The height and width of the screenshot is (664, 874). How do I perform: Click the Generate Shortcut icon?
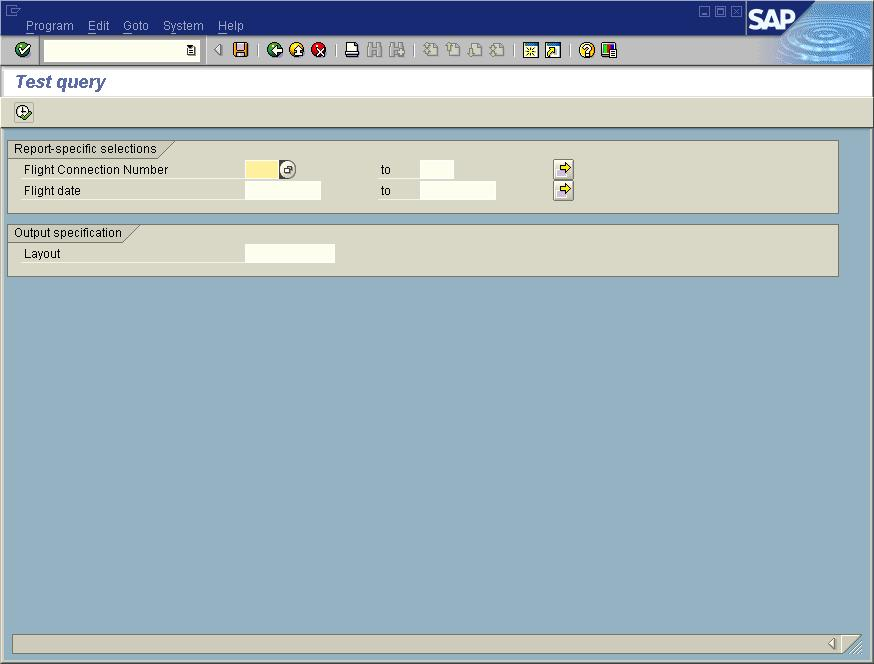pos(553,50)
